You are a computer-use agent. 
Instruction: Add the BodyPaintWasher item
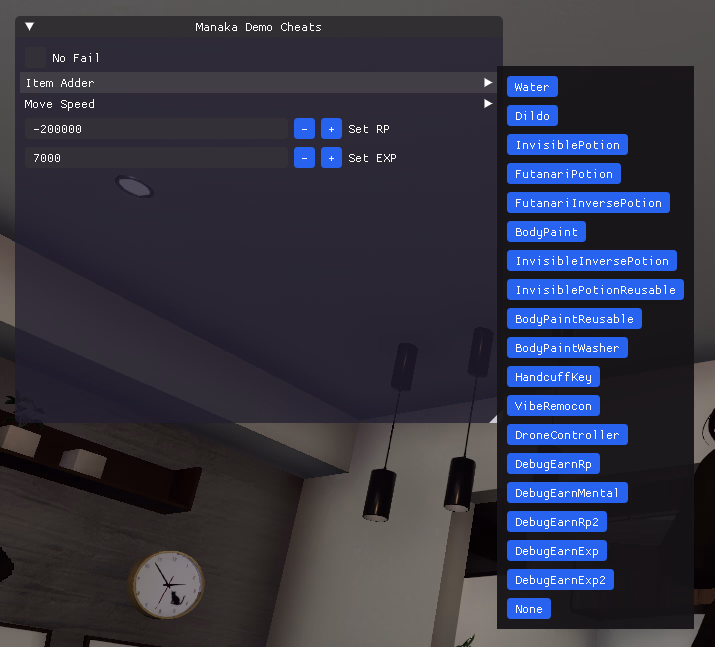567,347
